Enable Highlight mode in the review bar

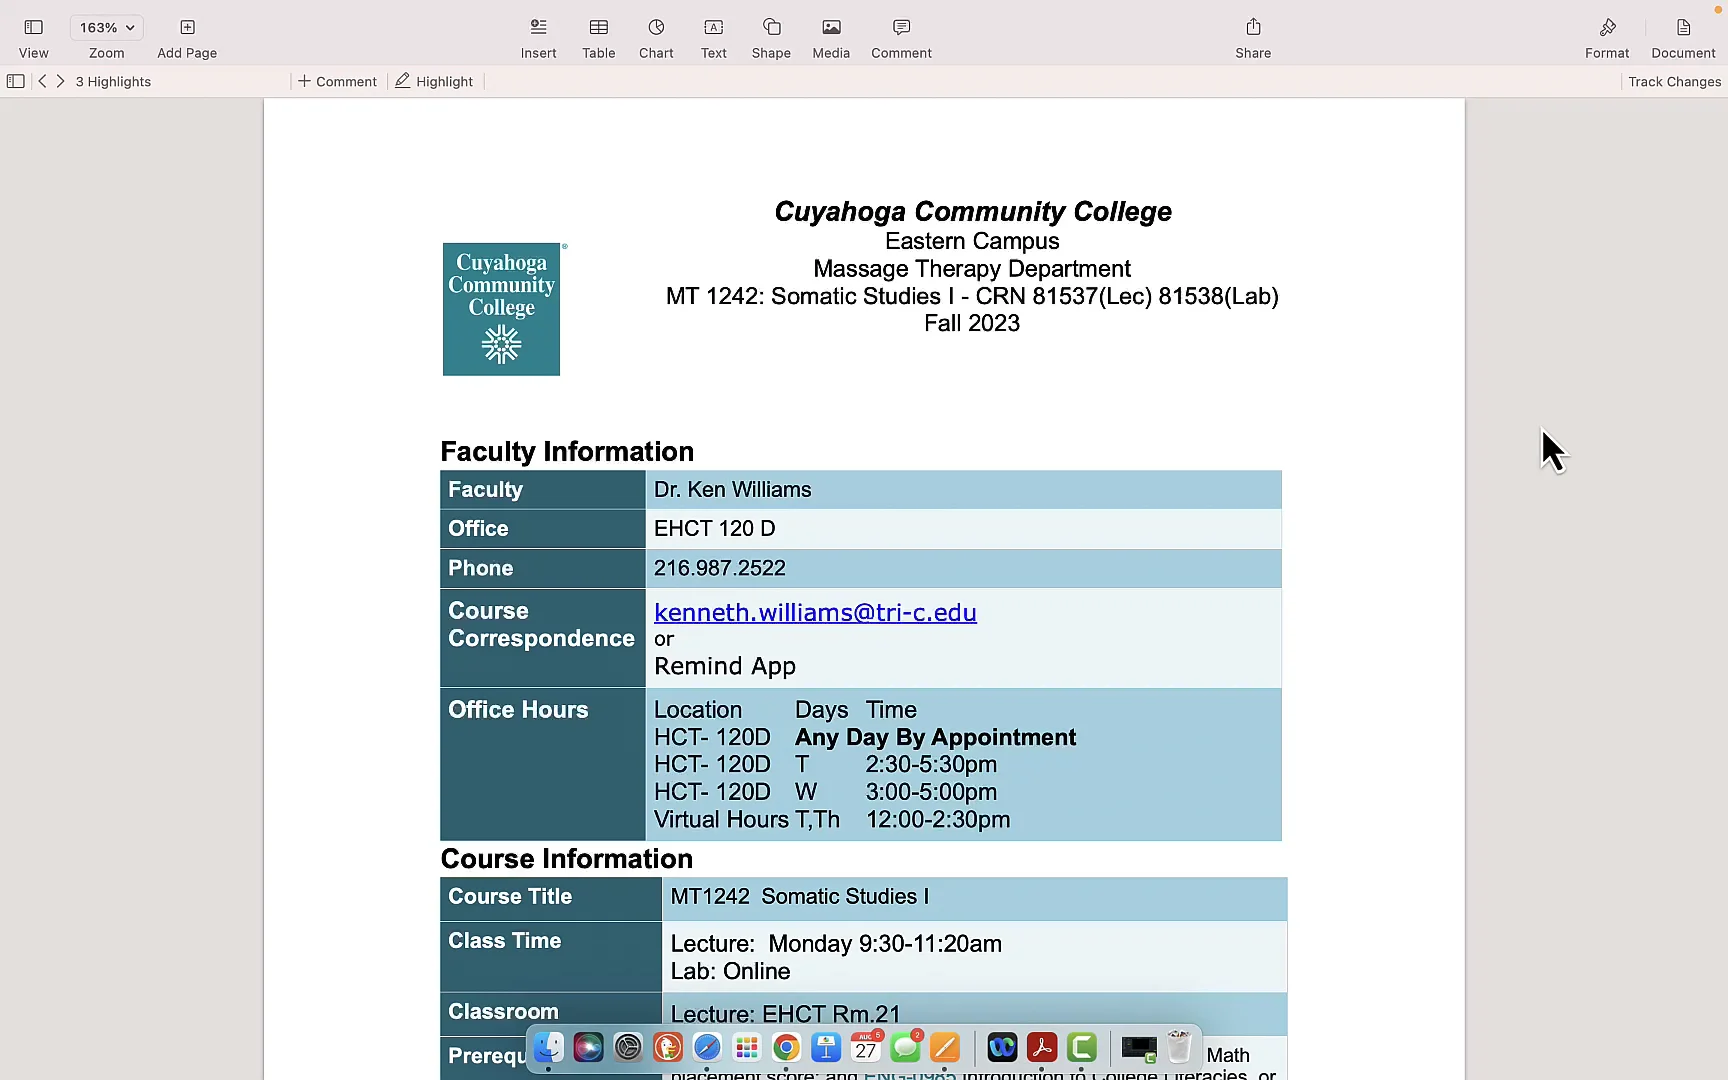[x=433, y=81]
